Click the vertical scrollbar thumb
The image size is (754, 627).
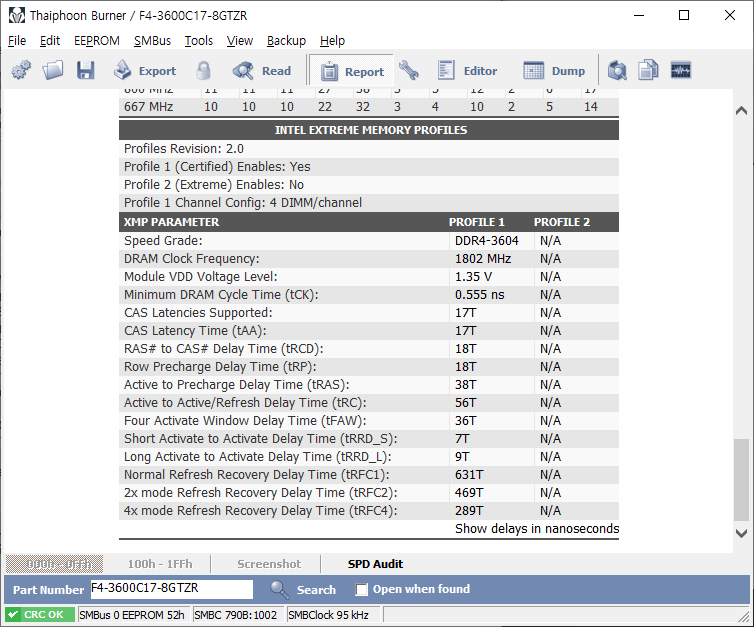click(x=741, y=480)
